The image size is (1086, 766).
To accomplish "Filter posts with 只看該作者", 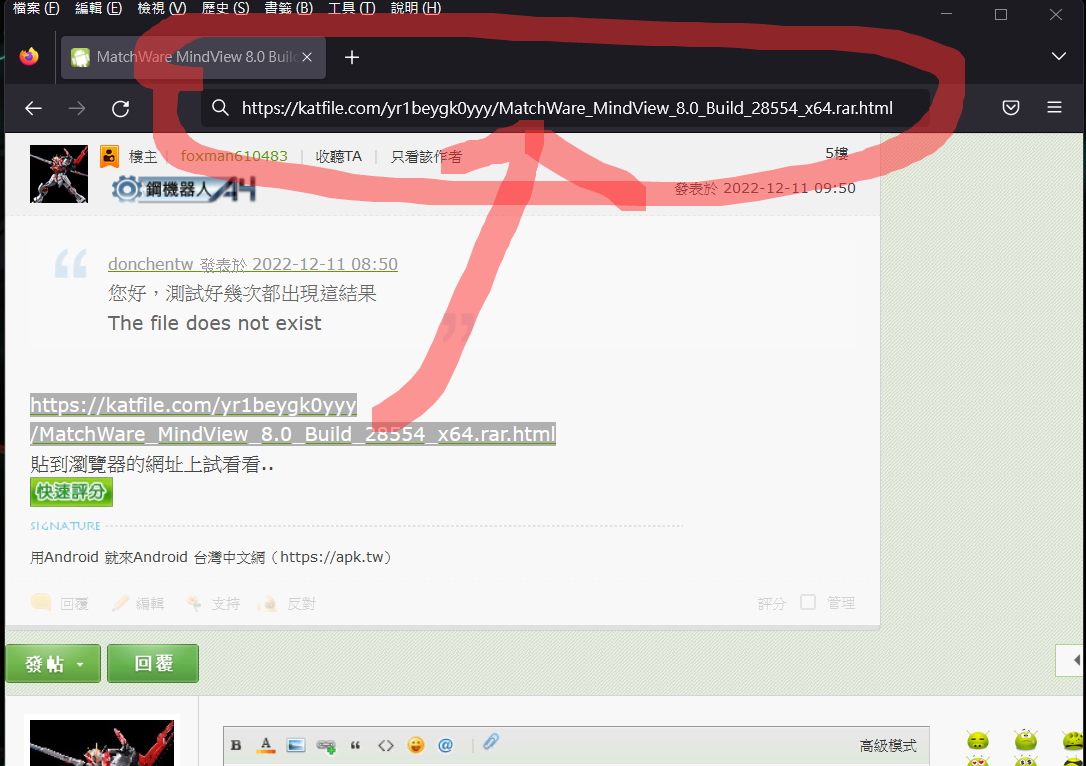I will (x=426, y=157).
